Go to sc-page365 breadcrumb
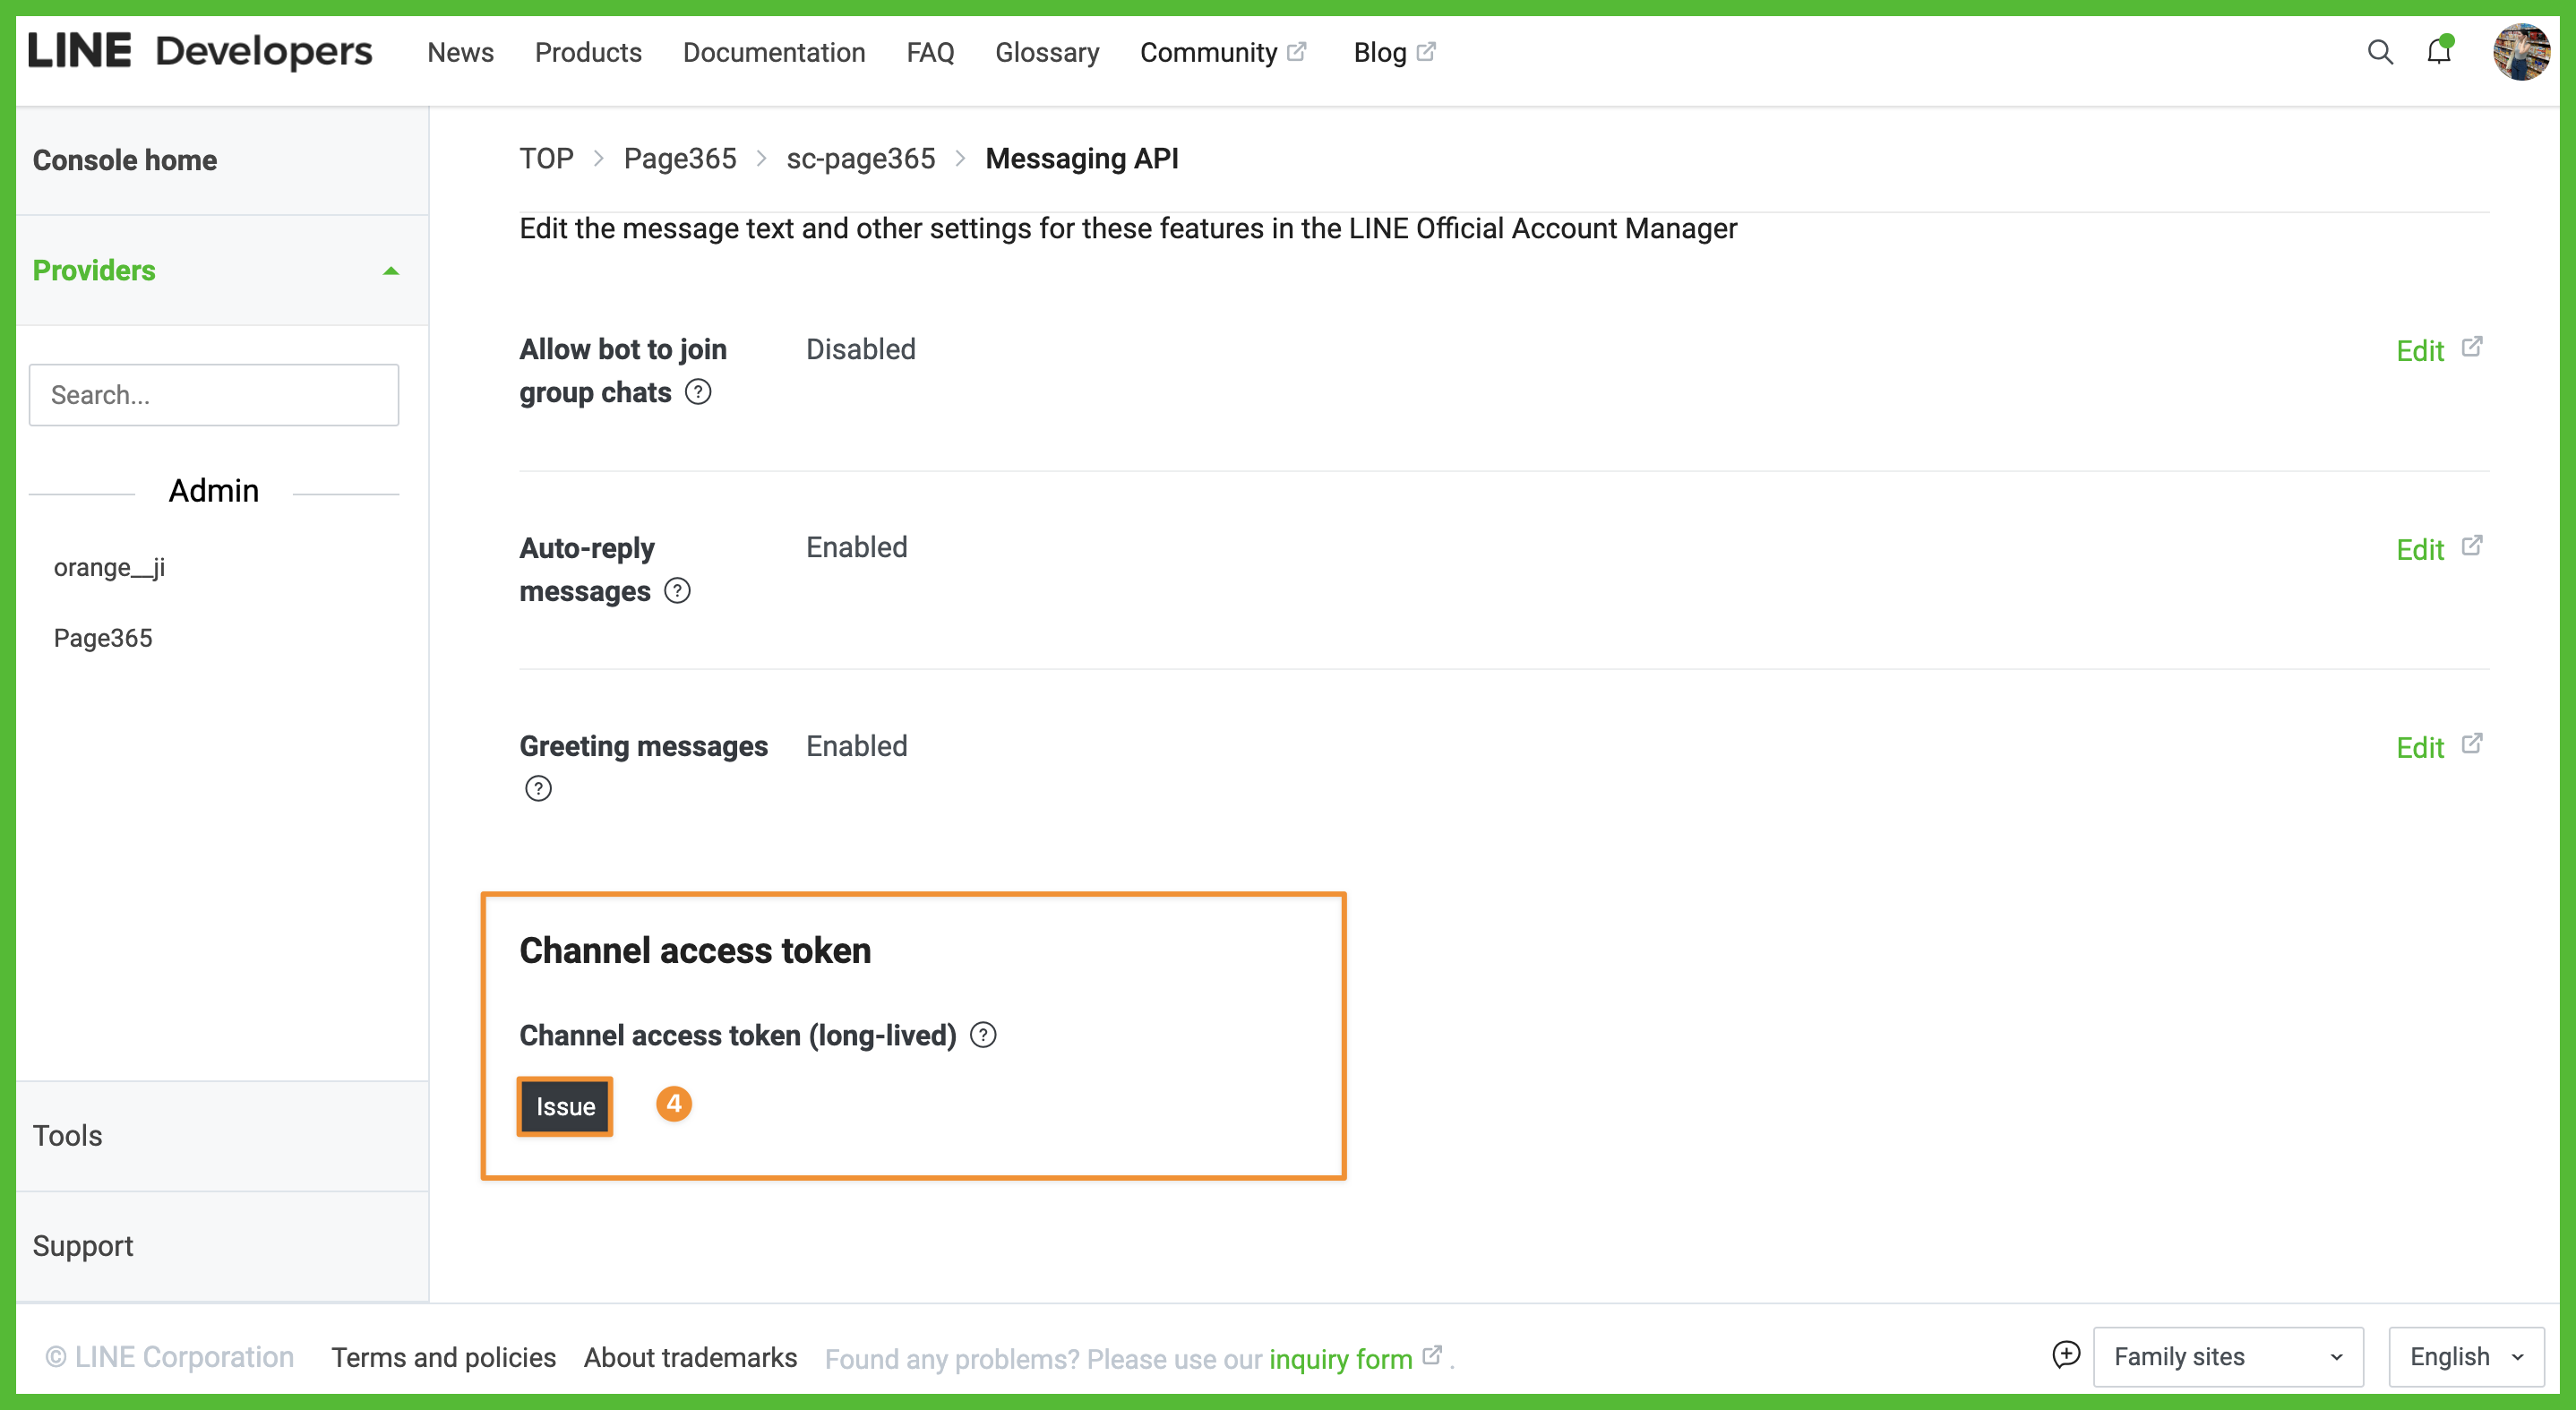This screenshot has height=1410, width=2576. (861, 158)
